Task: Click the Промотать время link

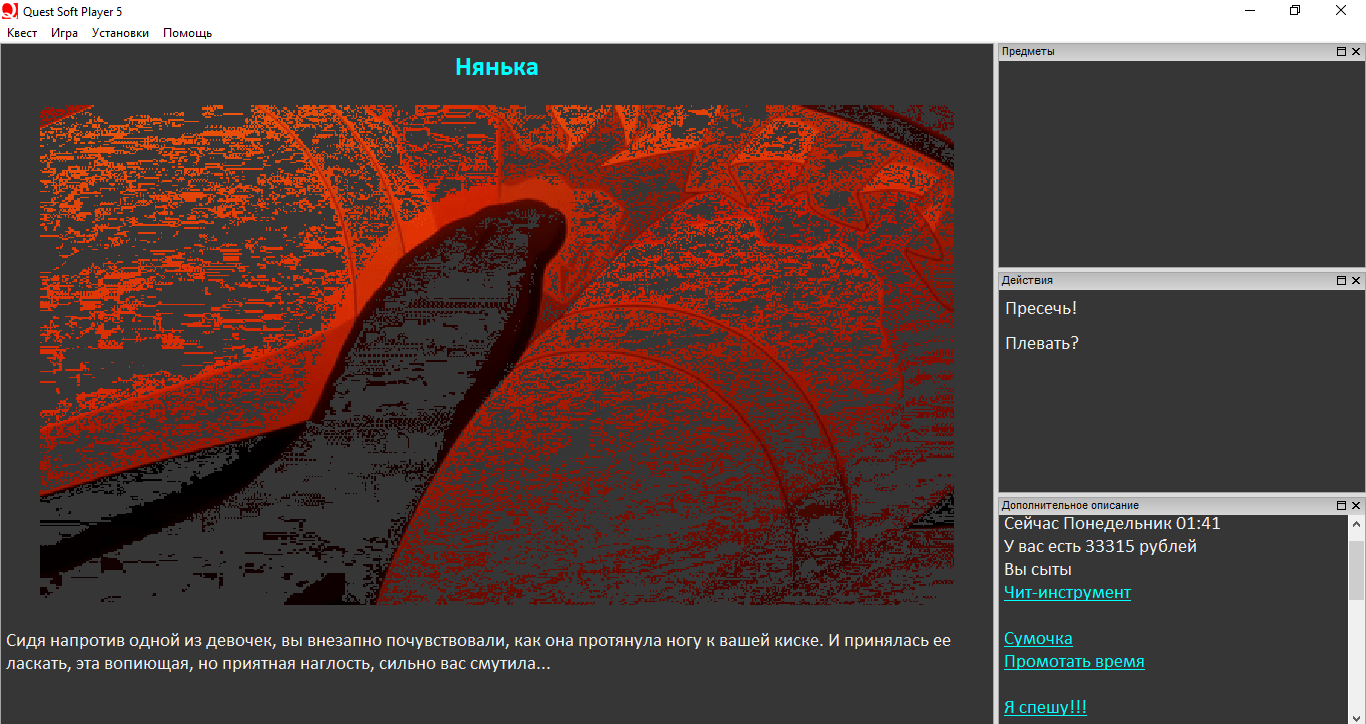Action: (1074, 662)
